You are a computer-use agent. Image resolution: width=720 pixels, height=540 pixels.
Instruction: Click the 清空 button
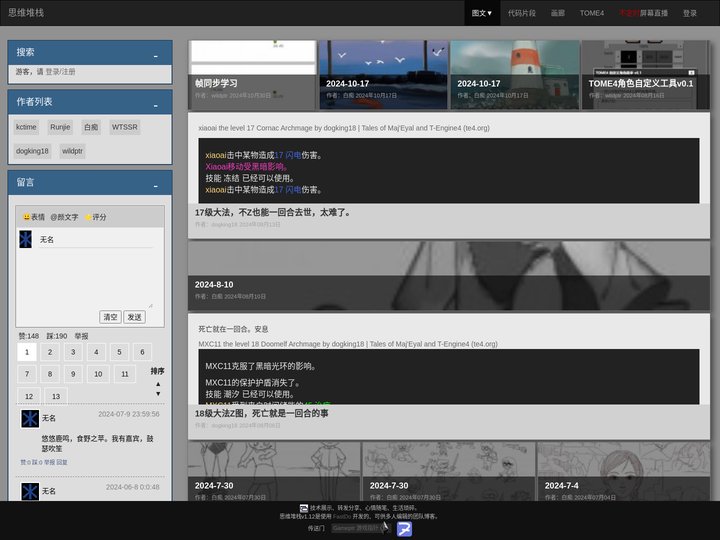(x=110, y=317)
